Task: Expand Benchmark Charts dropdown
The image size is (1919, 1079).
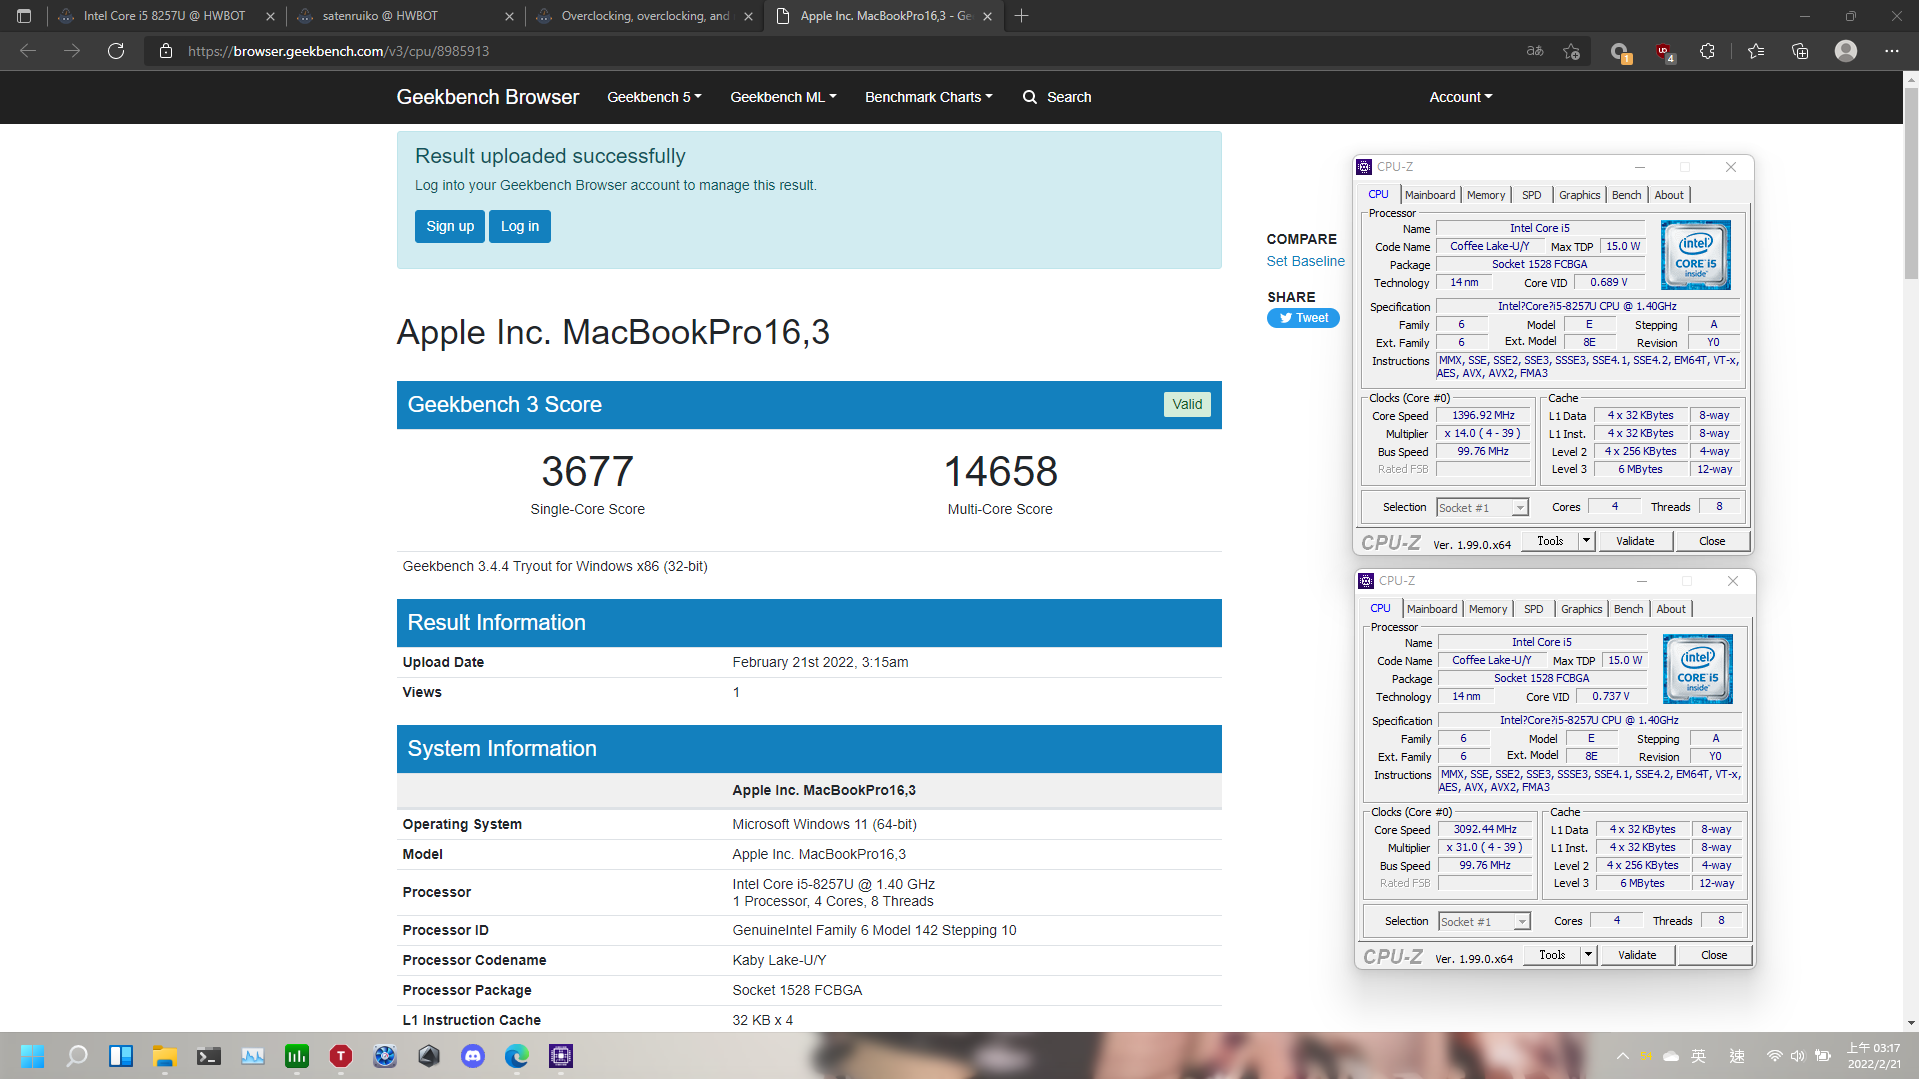Action: (929, 97)
